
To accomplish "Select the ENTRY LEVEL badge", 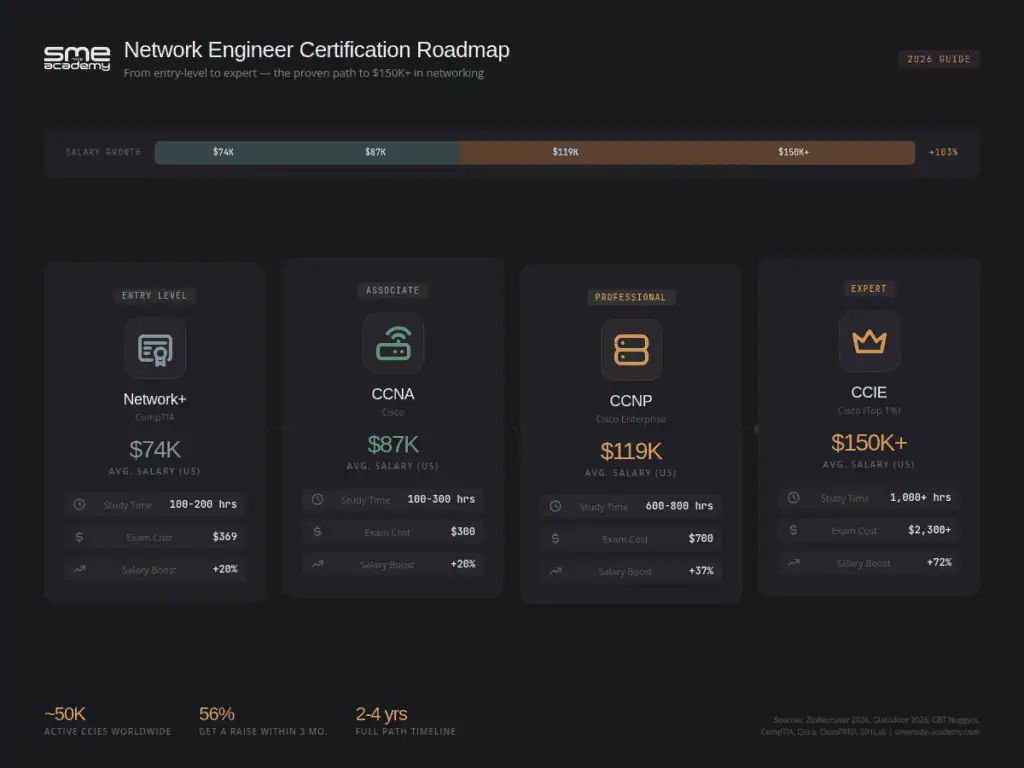I will pyautogui.click(x=155, y=295).
